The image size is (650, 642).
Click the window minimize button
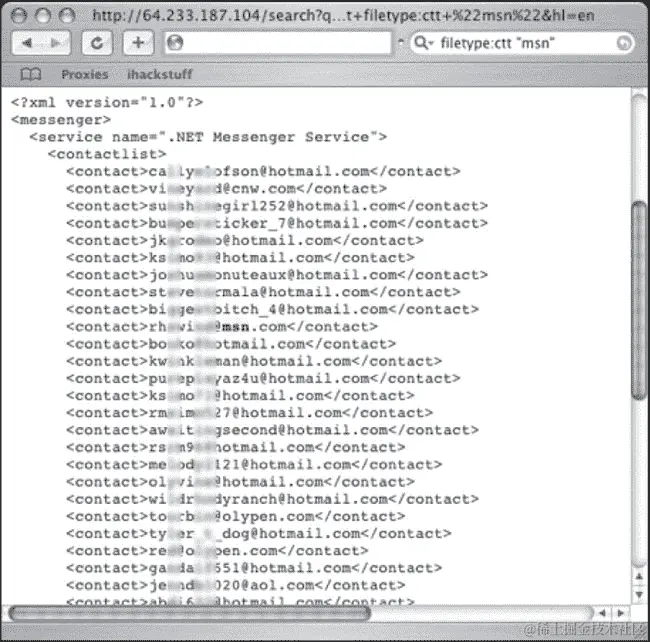(43, 16)
